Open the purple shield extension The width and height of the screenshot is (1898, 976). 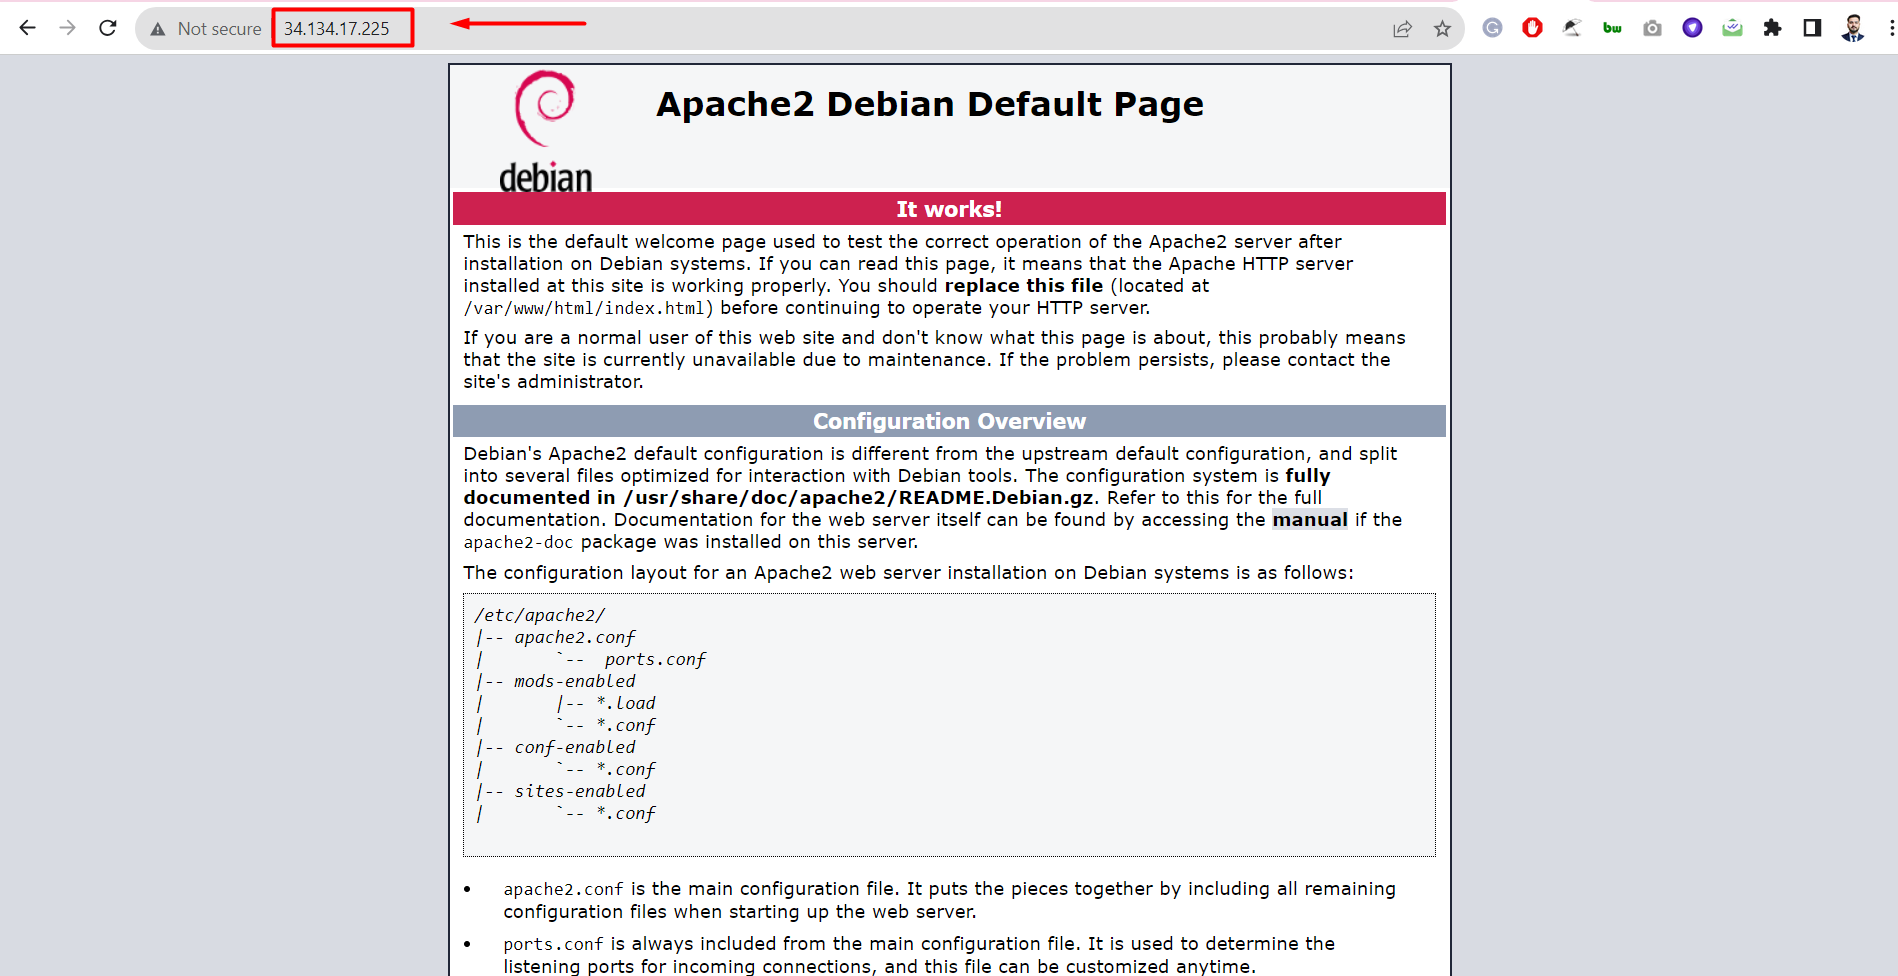(1692, 28)
